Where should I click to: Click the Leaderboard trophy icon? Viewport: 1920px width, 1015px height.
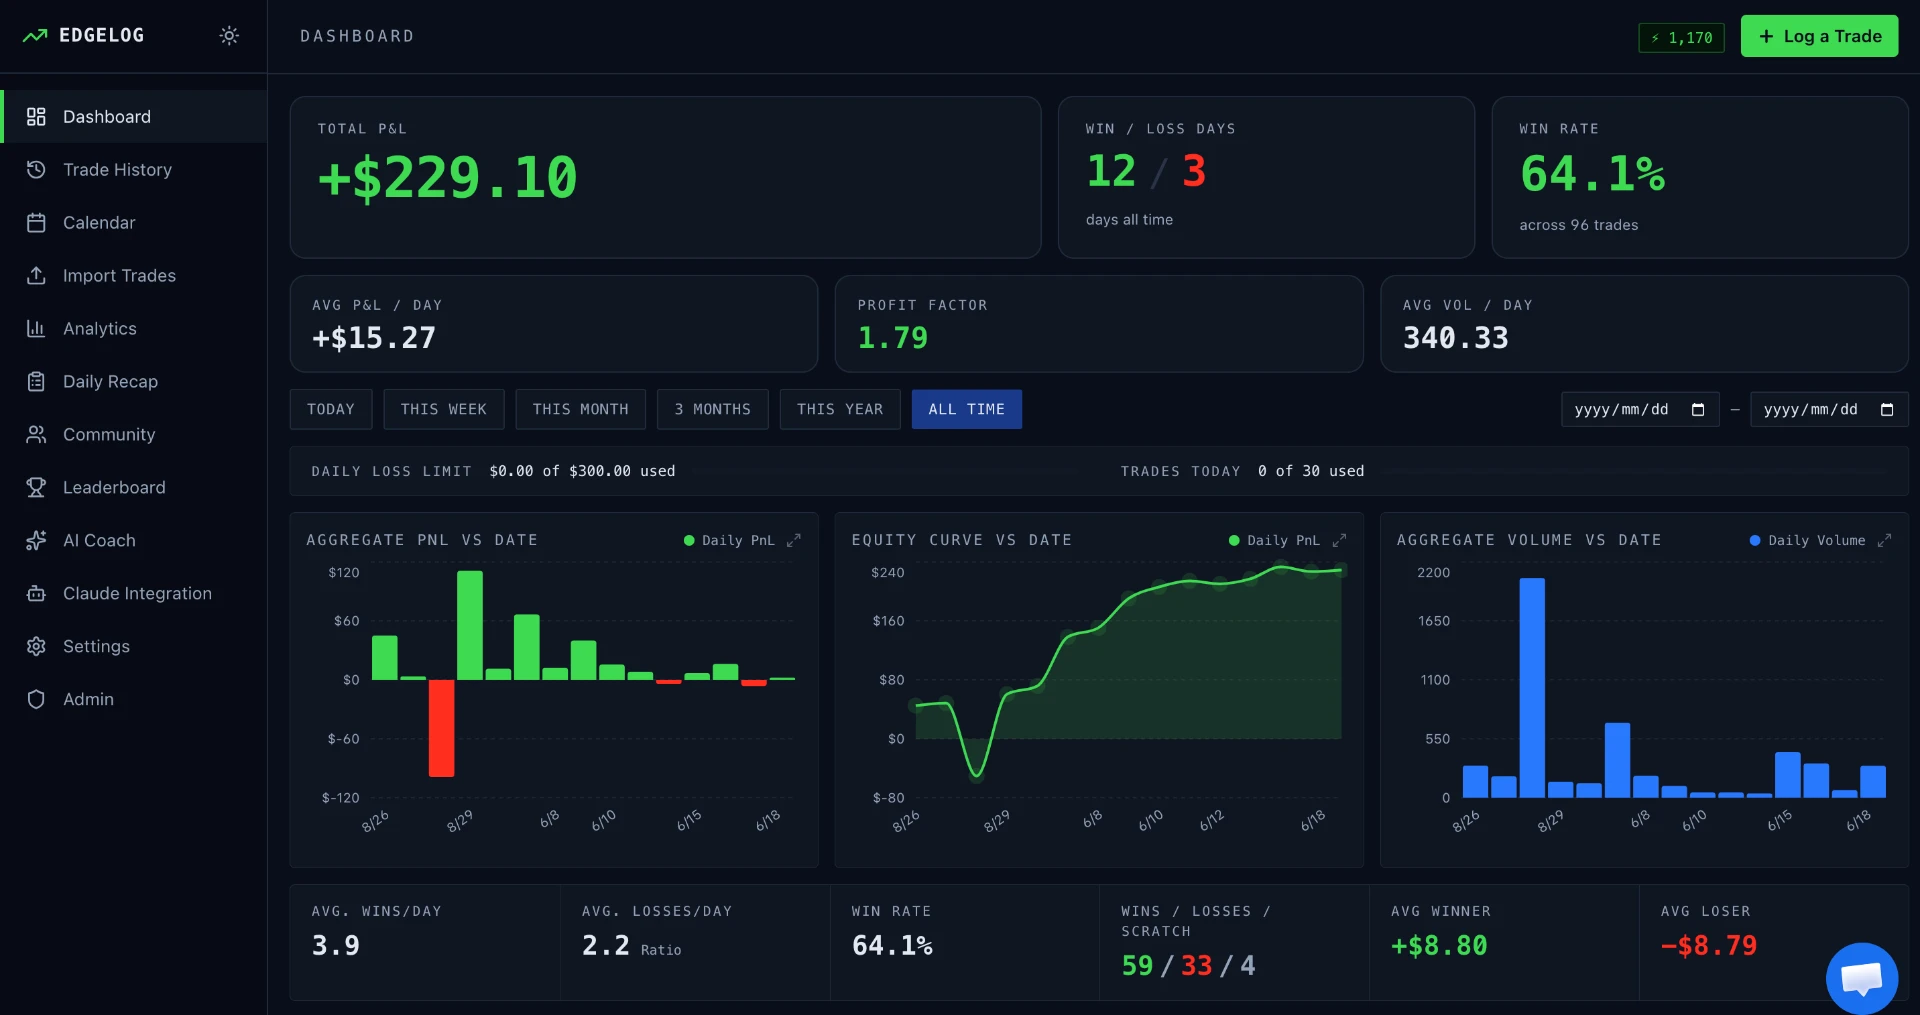coord(36,488)
